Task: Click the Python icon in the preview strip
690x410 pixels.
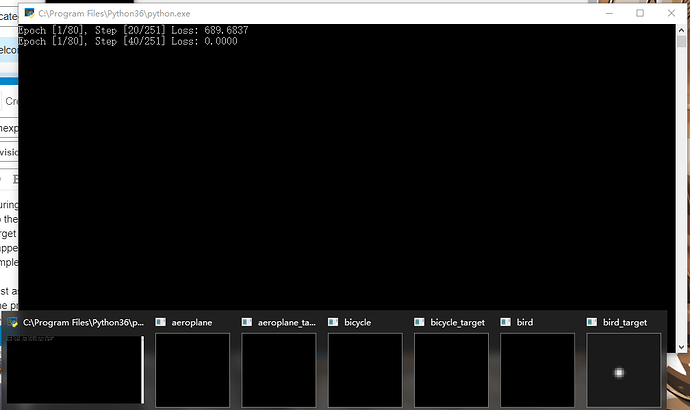Action: pos(13,323)
